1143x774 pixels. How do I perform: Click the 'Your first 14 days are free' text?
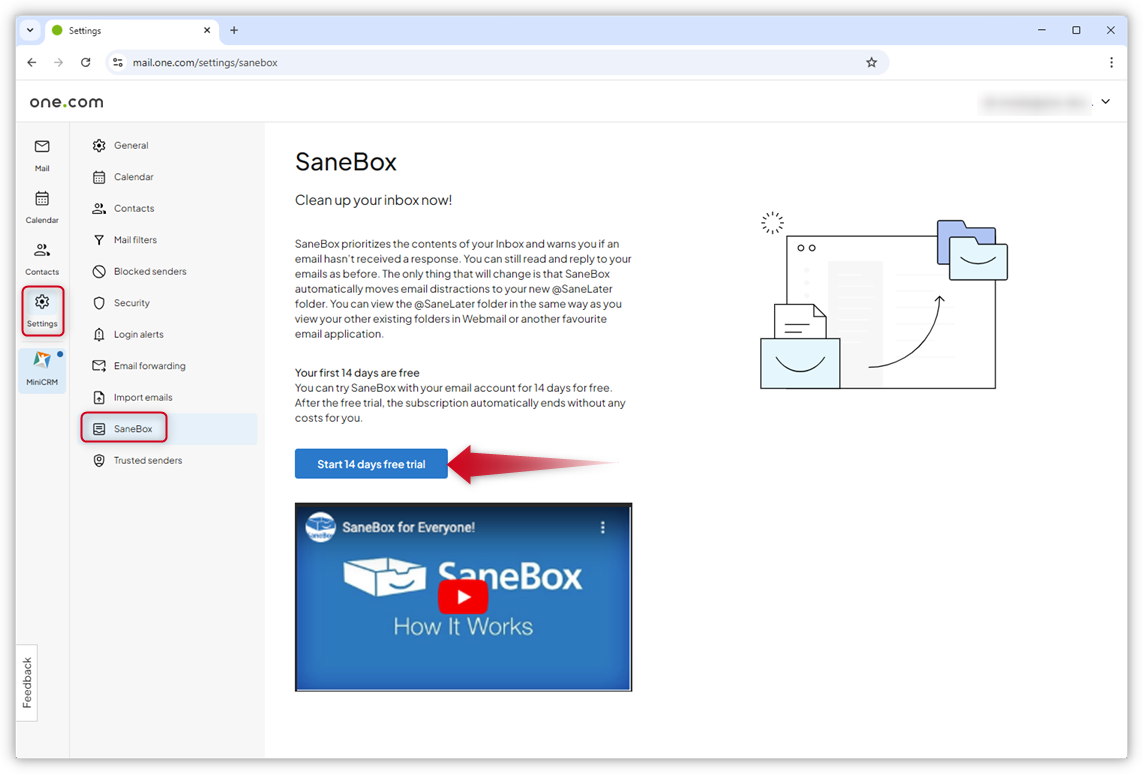(357, 372)
